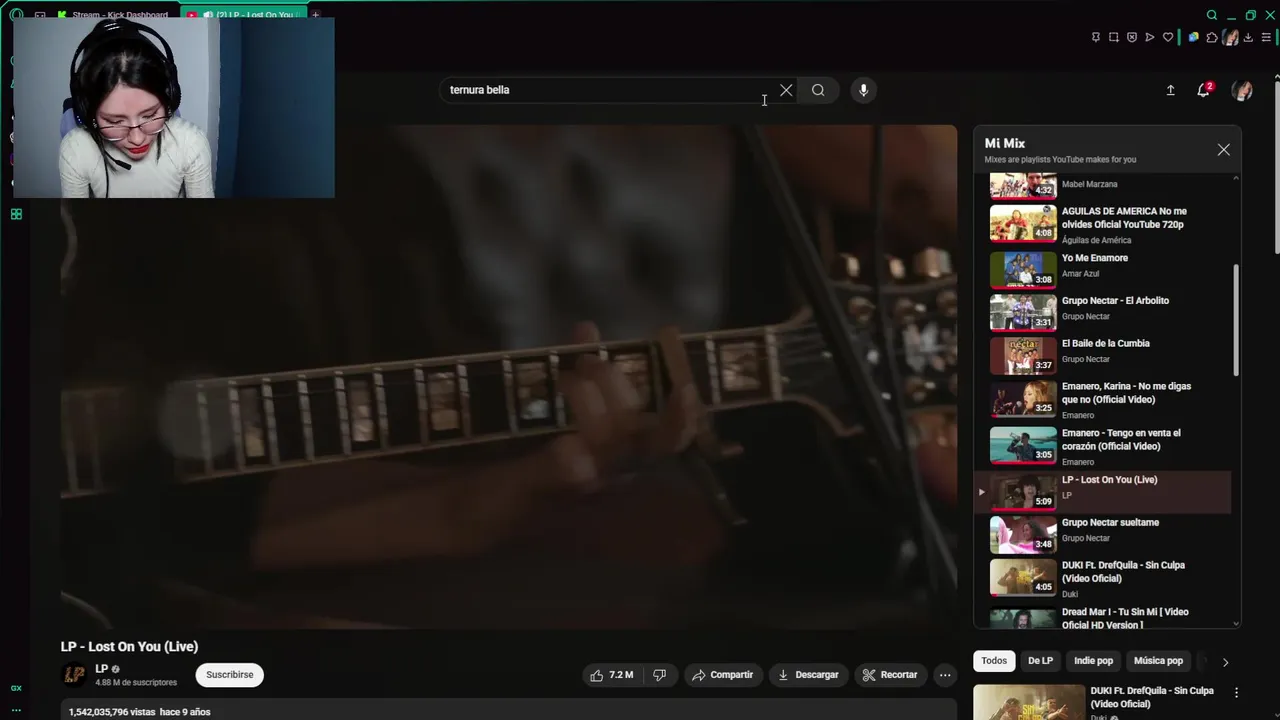
Task: Open the colorful extension icon in toolbar
Action: pos(1193,38)
